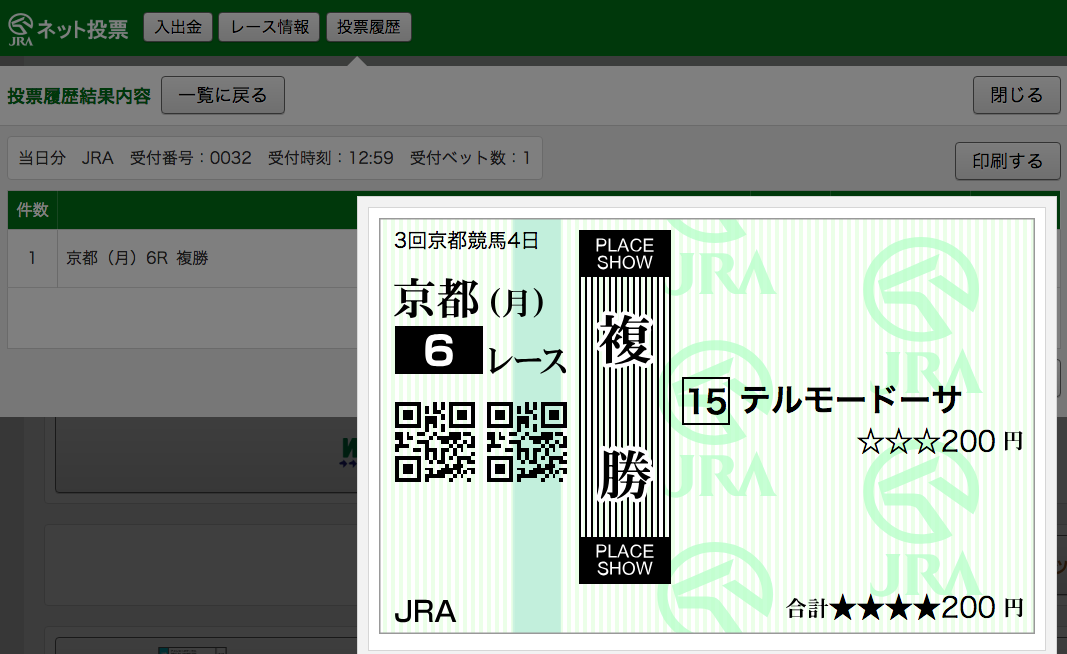Click the 京都(月) text on the ticket
The height and width of the screenshot is (654, 1067).
pos(469,299)
